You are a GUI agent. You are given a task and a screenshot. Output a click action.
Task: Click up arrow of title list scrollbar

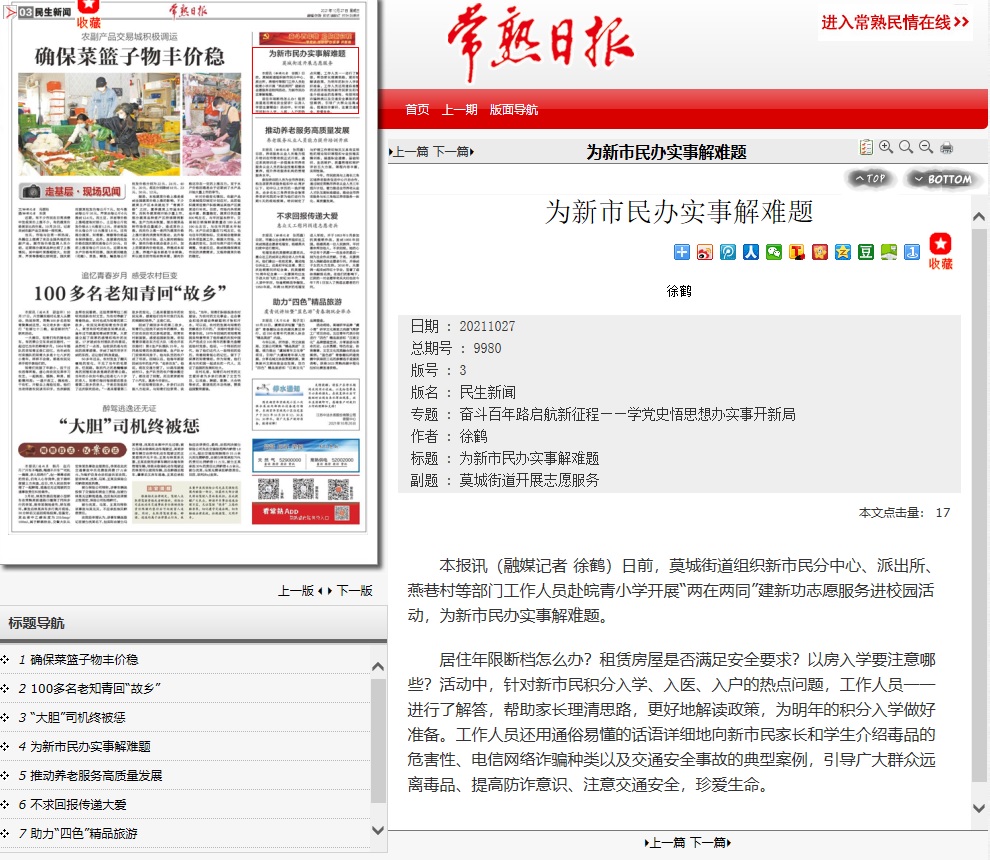click(x=378, y=667)
